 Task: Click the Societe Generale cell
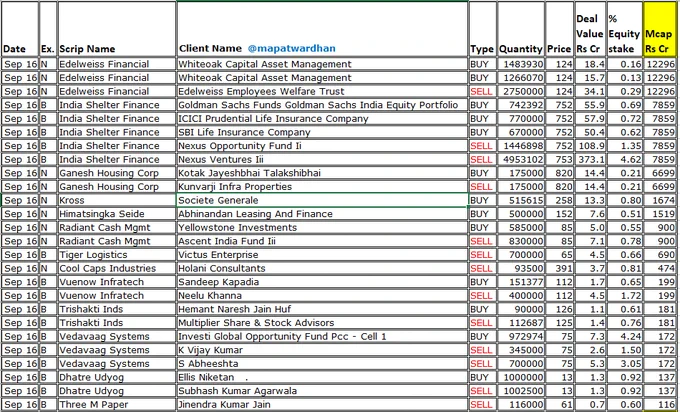(322, 200)
